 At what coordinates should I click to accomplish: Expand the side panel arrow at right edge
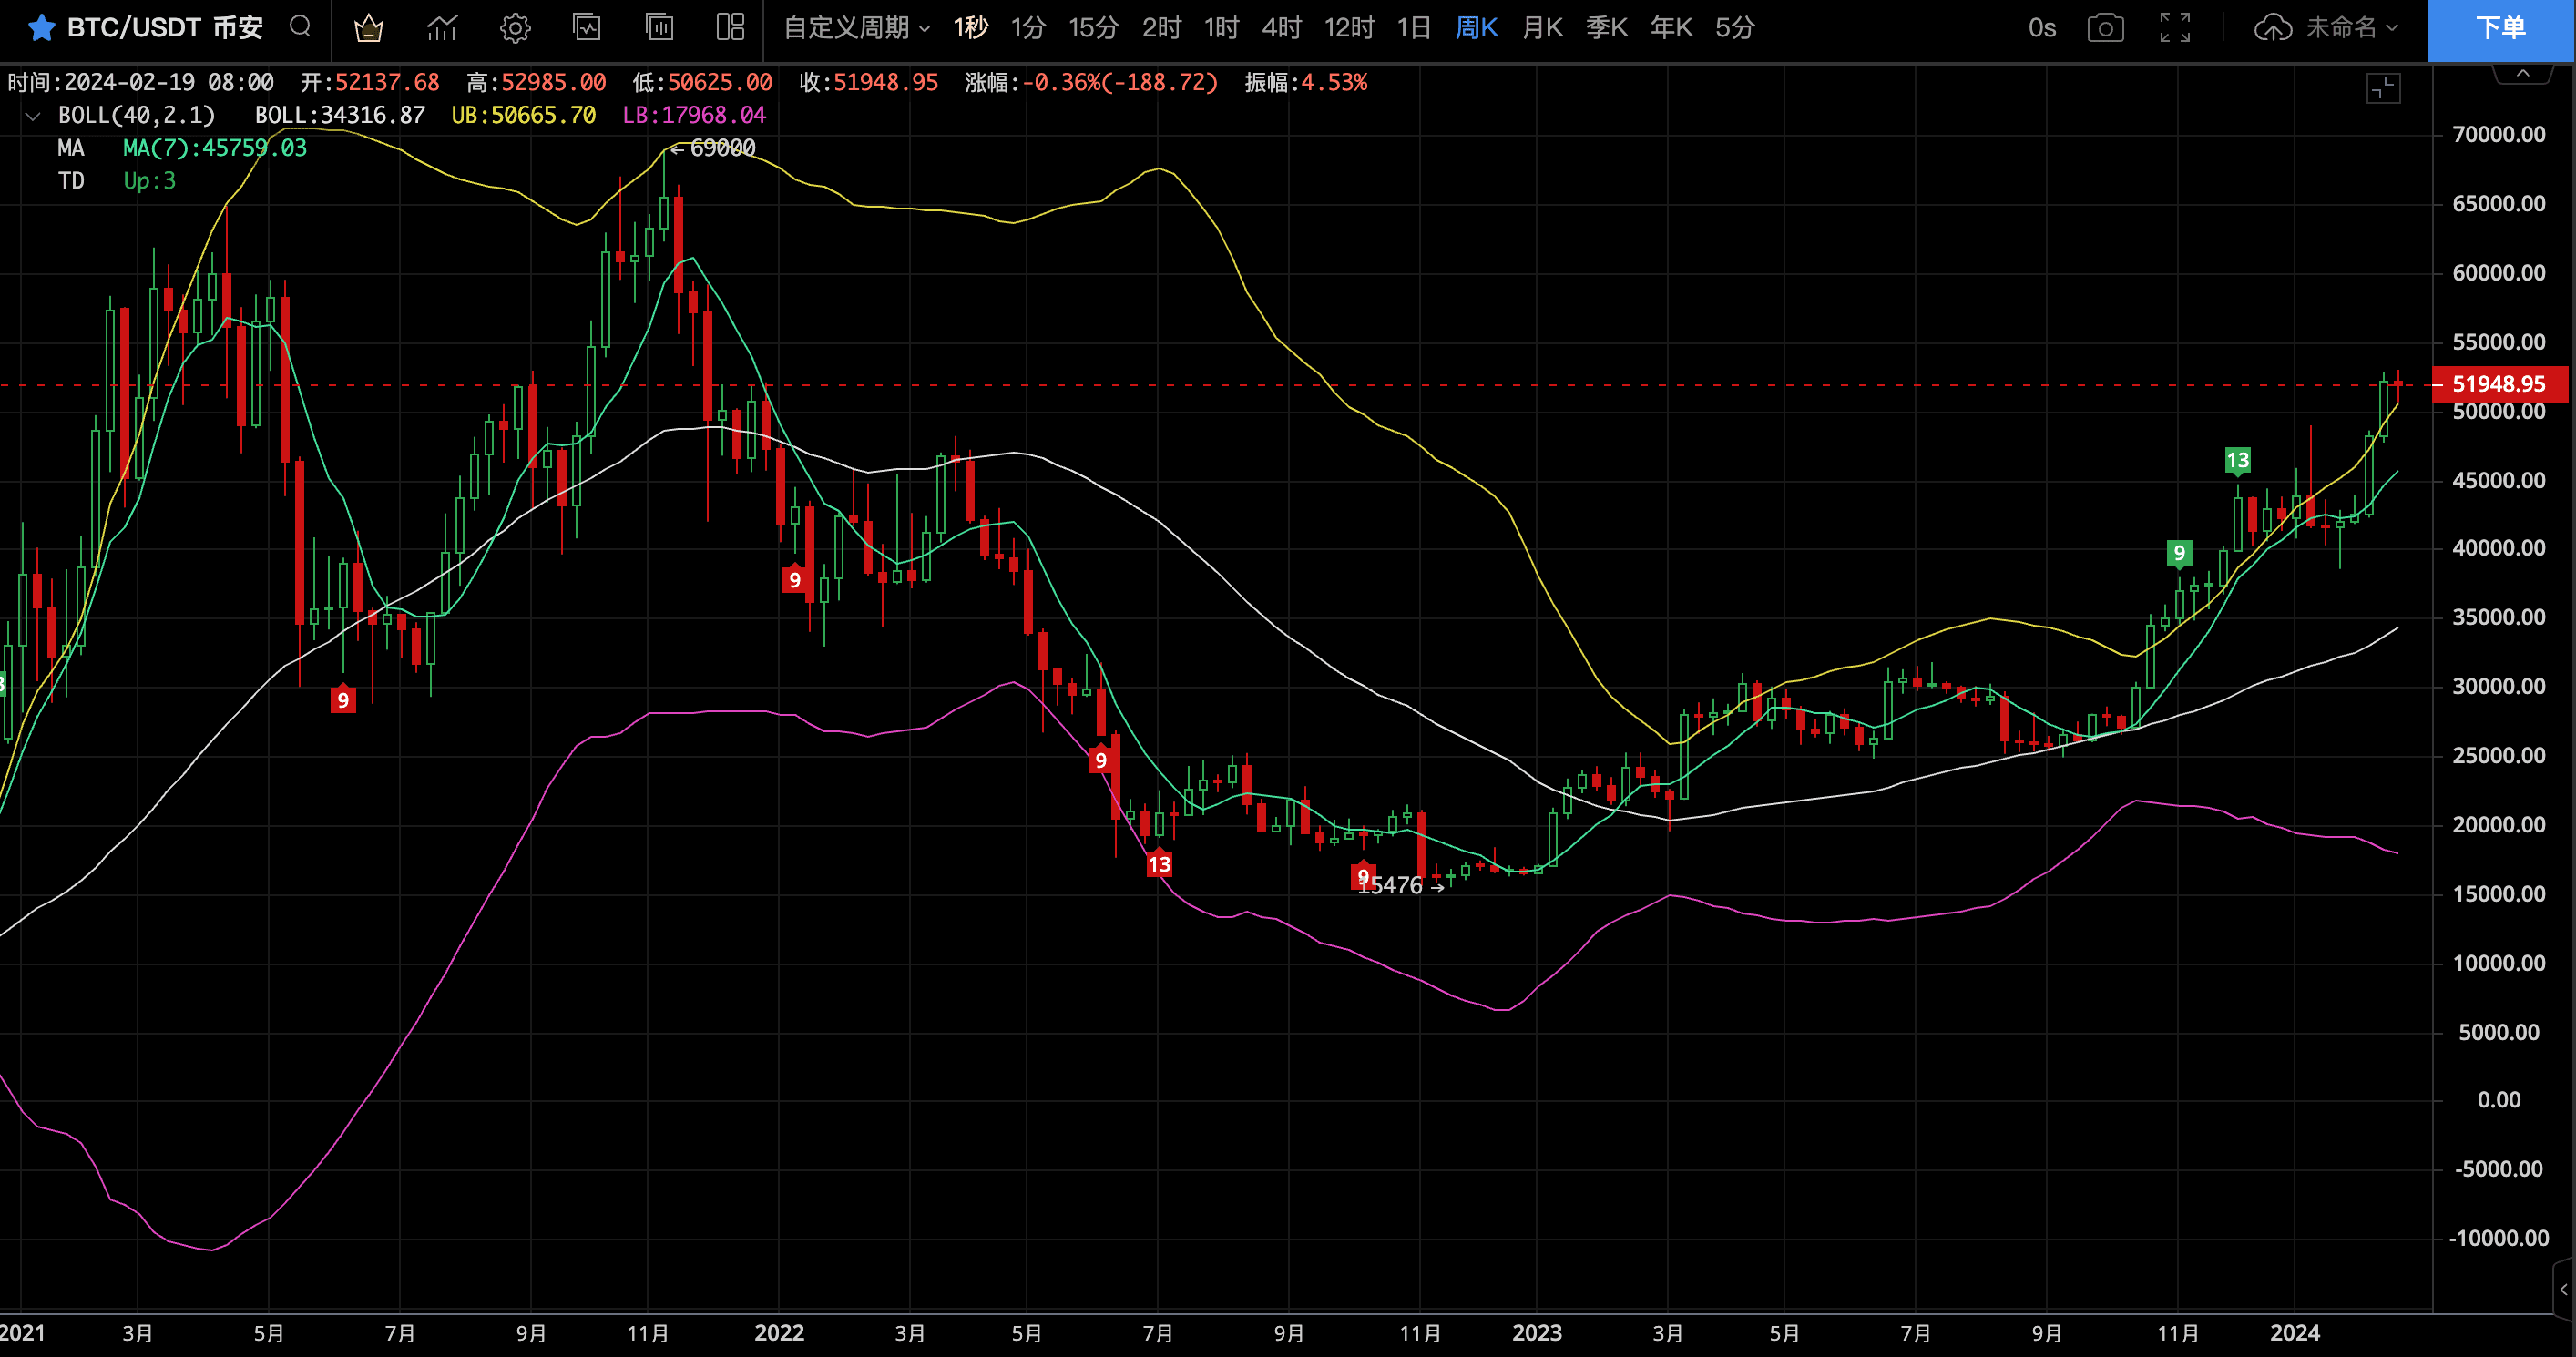[2564, 1289]
